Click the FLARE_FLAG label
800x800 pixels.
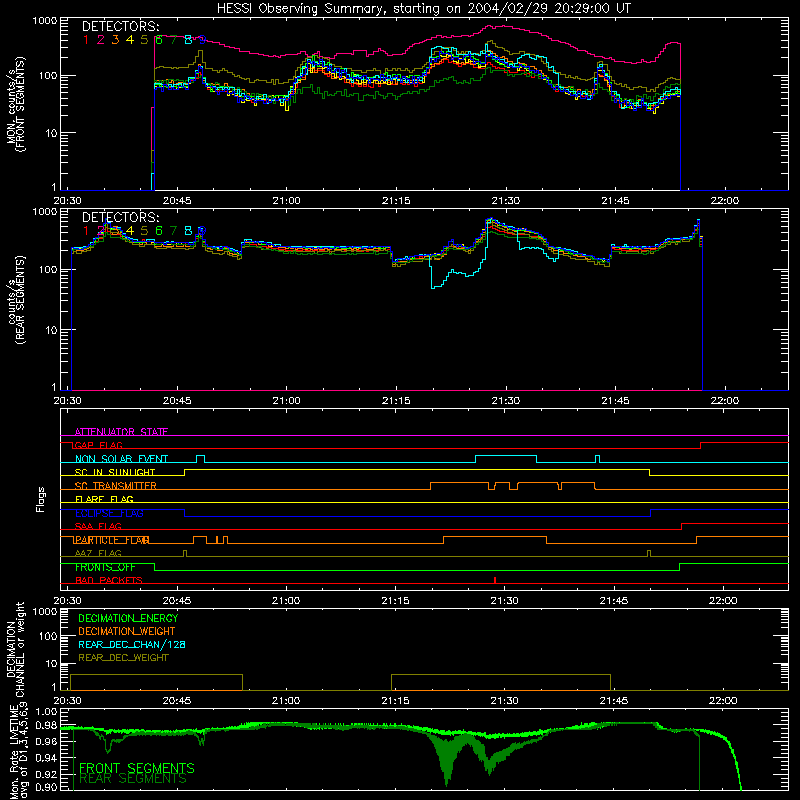104,499
